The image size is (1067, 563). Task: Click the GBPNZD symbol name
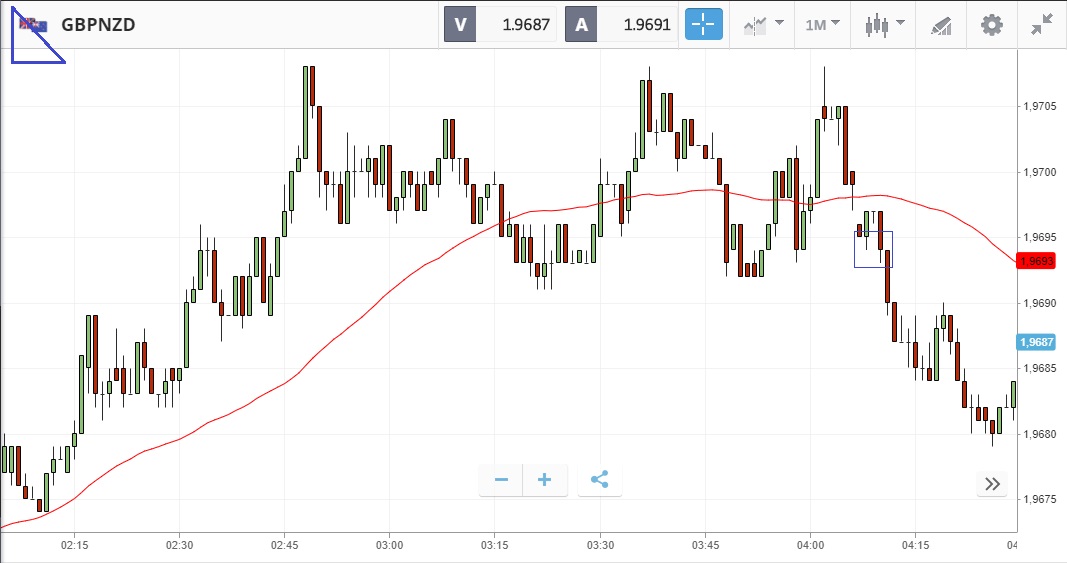click(x=98, y=25)
